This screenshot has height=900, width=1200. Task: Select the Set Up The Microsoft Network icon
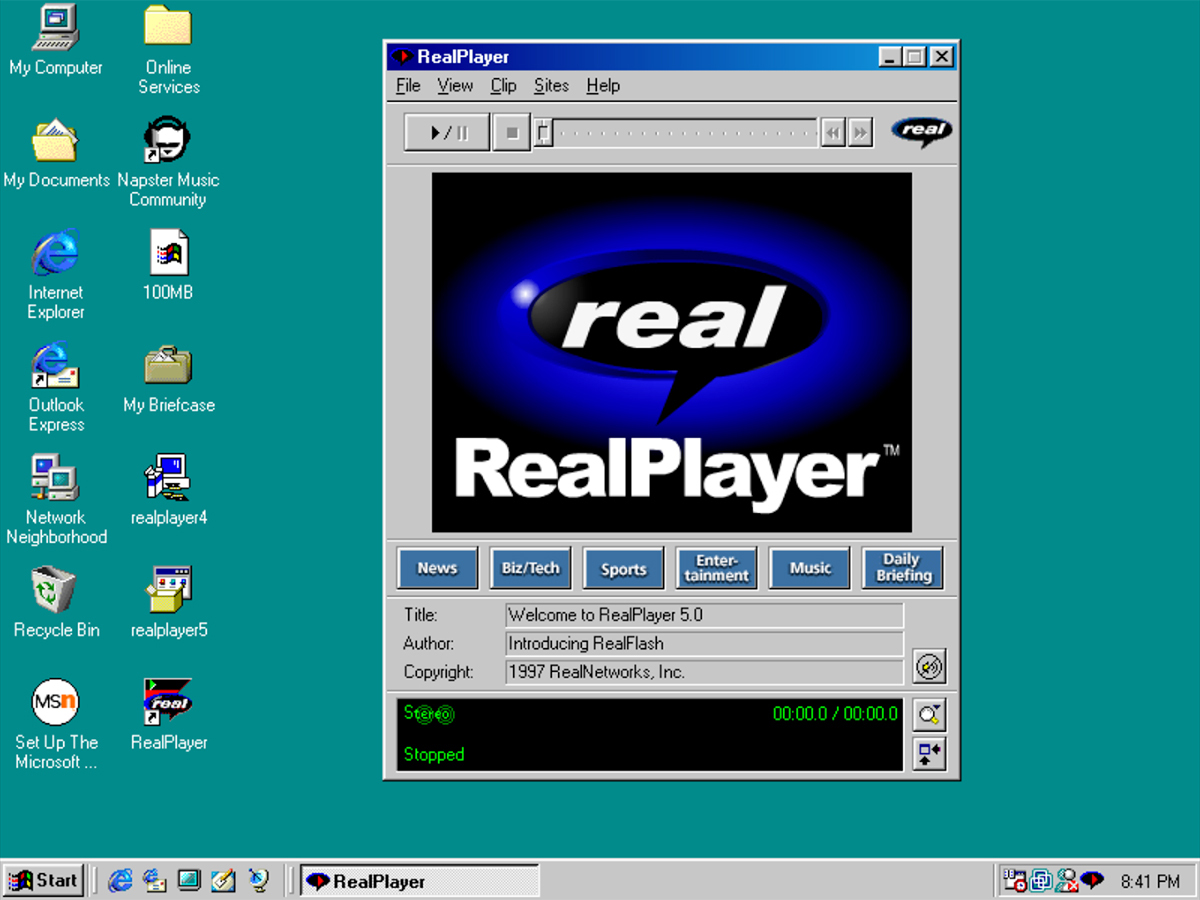(56, 725)
